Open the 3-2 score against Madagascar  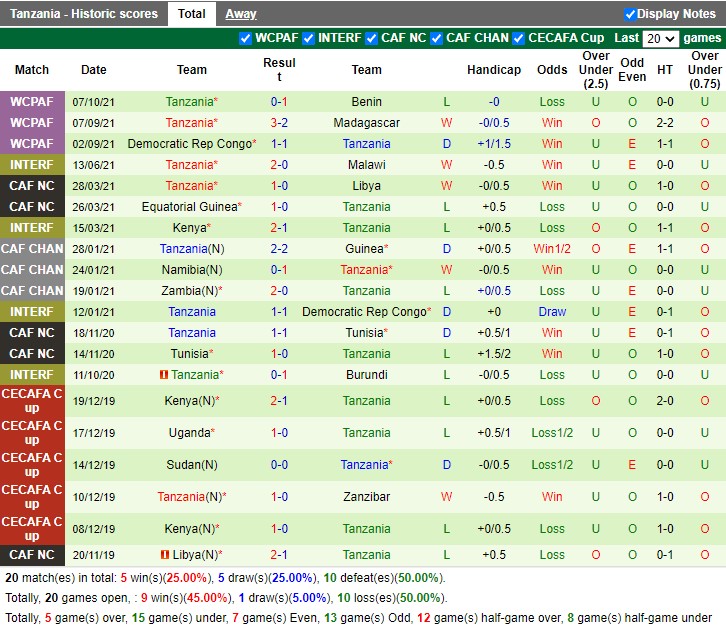[x=279, y=123]
